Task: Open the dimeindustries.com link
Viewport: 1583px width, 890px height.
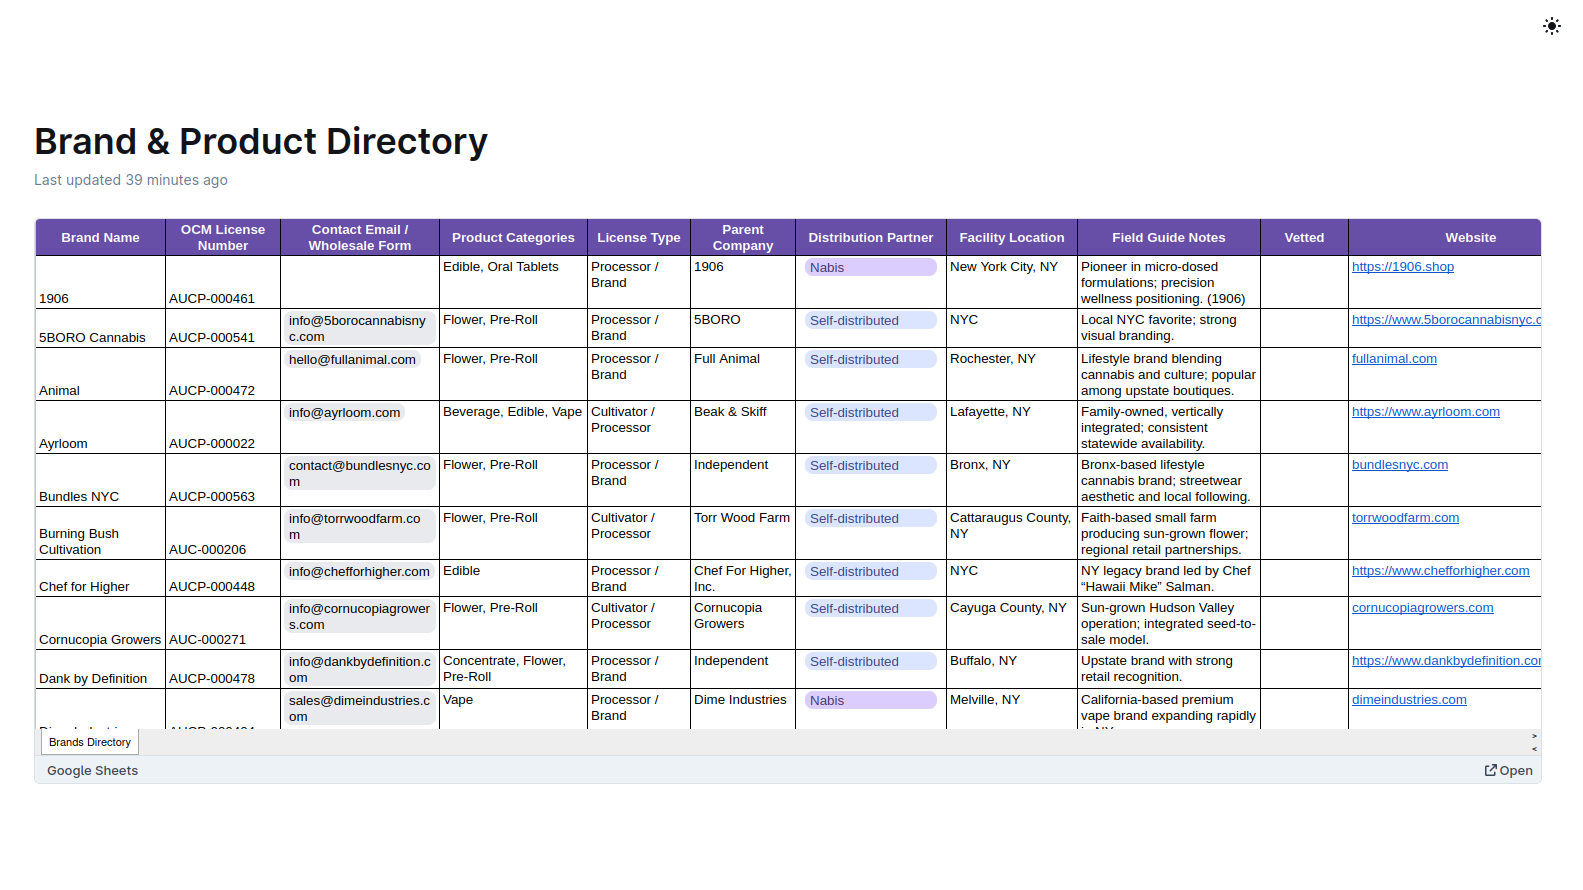Action: point(1409,700)
